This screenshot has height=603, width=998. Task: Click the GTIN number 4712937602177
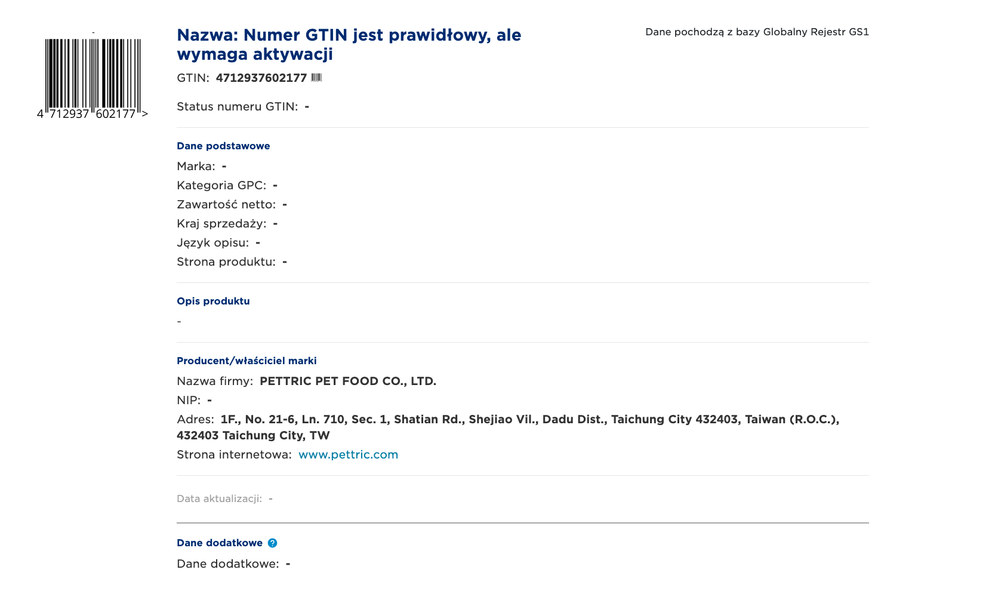click(261, 78)
